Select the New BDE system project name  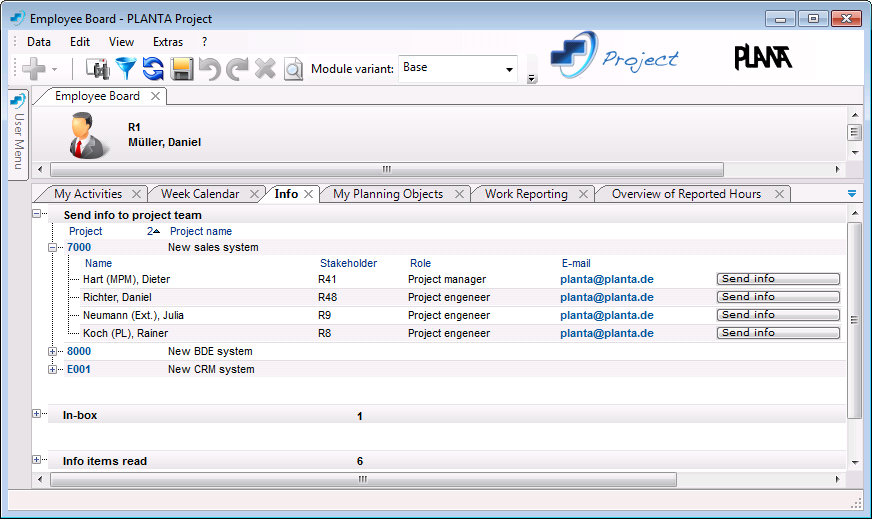click(x=210, y=352)
